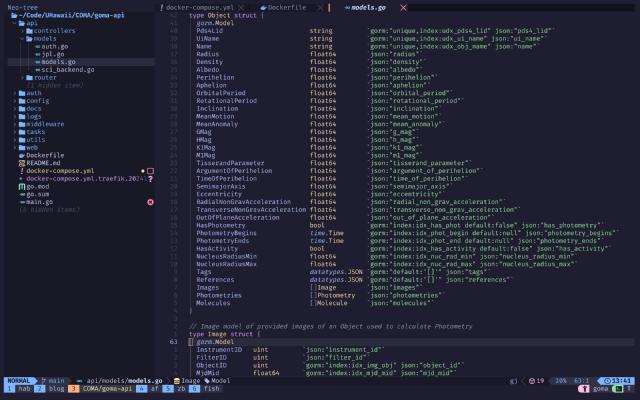
Task: Click the whale icon on the Dockerfile tab
Action: (263, 8)
